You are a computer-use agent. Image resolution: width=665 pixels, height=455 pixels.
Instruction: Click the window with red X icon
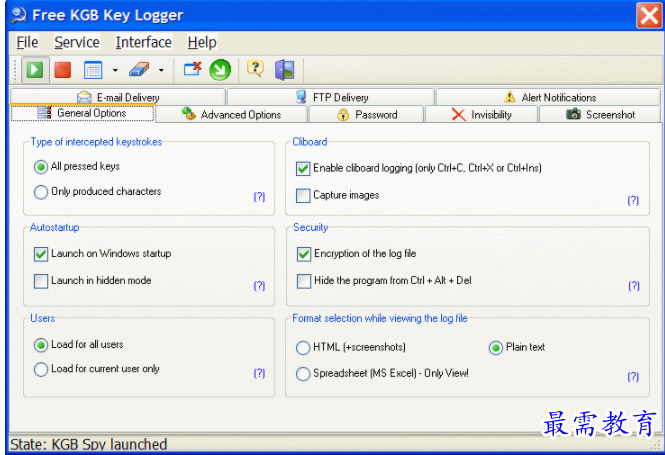(x=193, y=69)
